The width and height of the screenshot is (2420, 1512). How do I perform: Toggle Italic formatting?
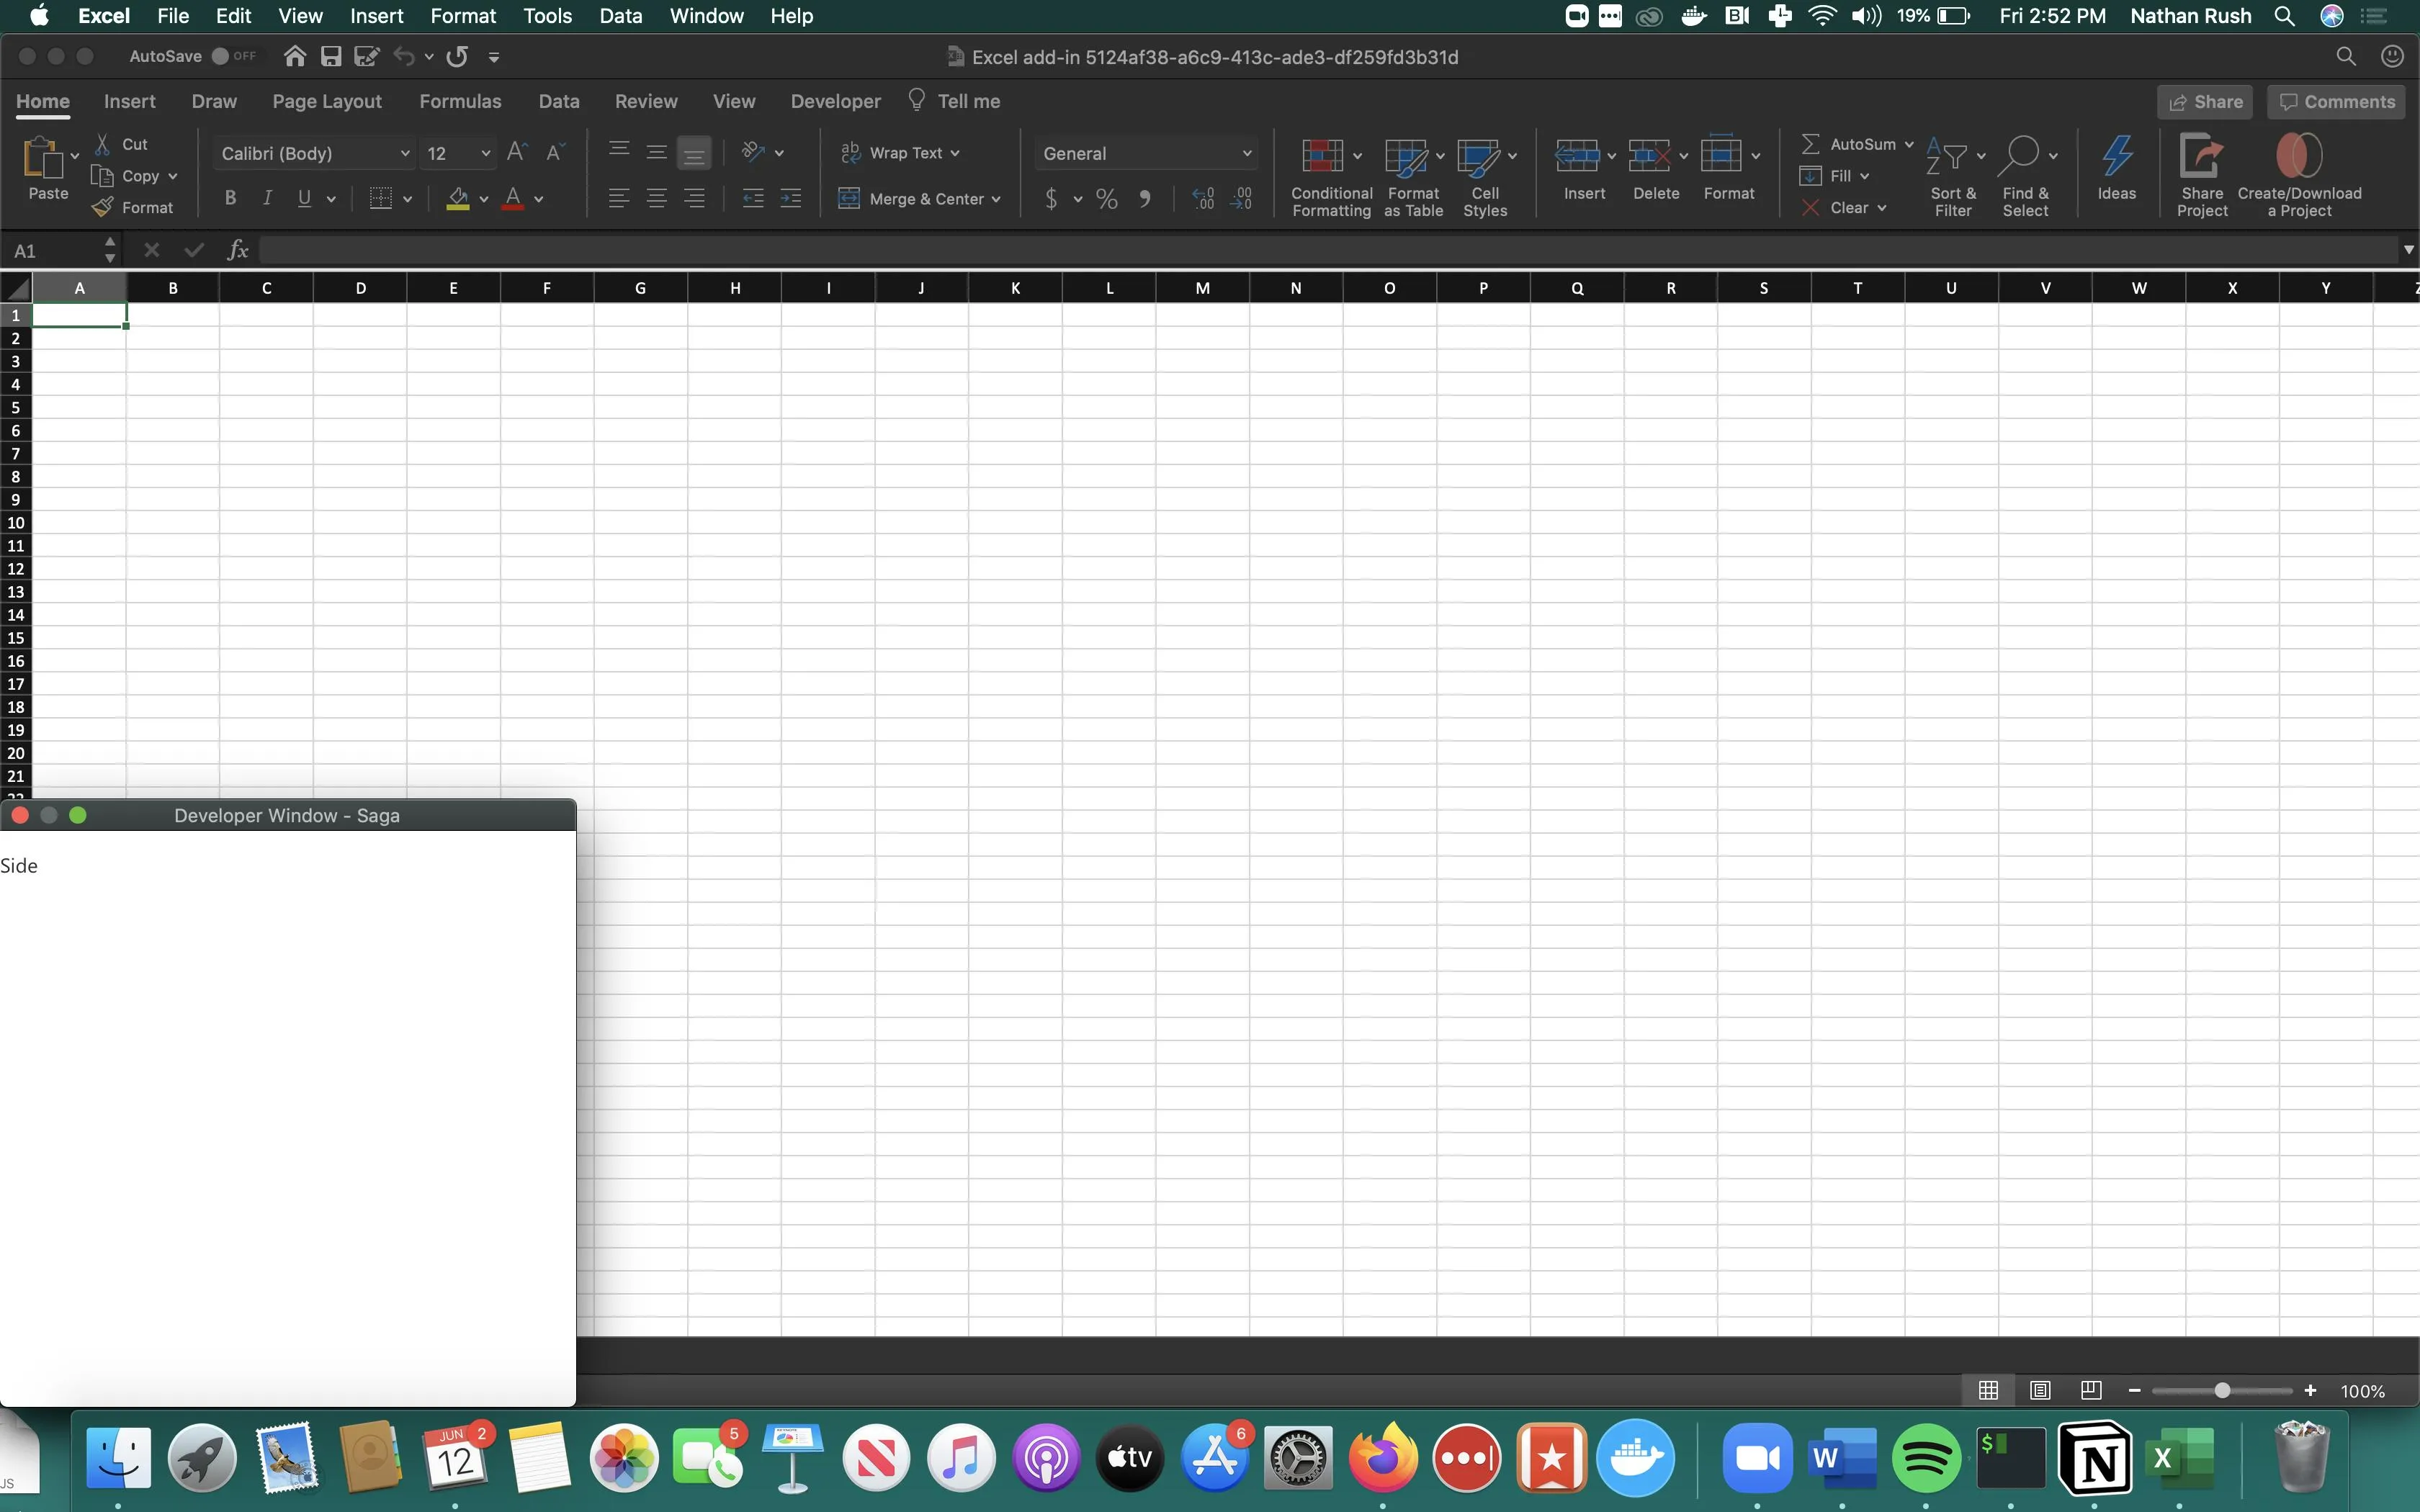tap(267, 198)
